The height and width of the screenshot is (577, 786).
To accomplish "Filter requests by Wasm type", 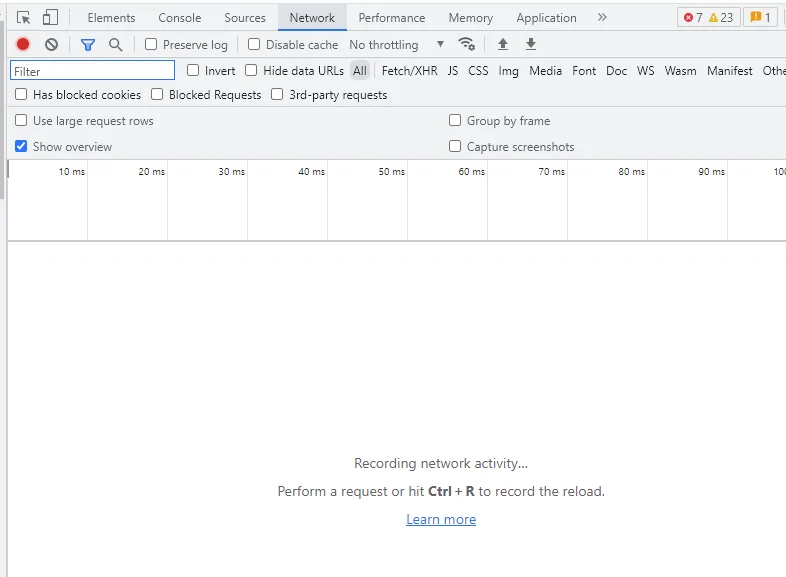I will click(680, 71).
